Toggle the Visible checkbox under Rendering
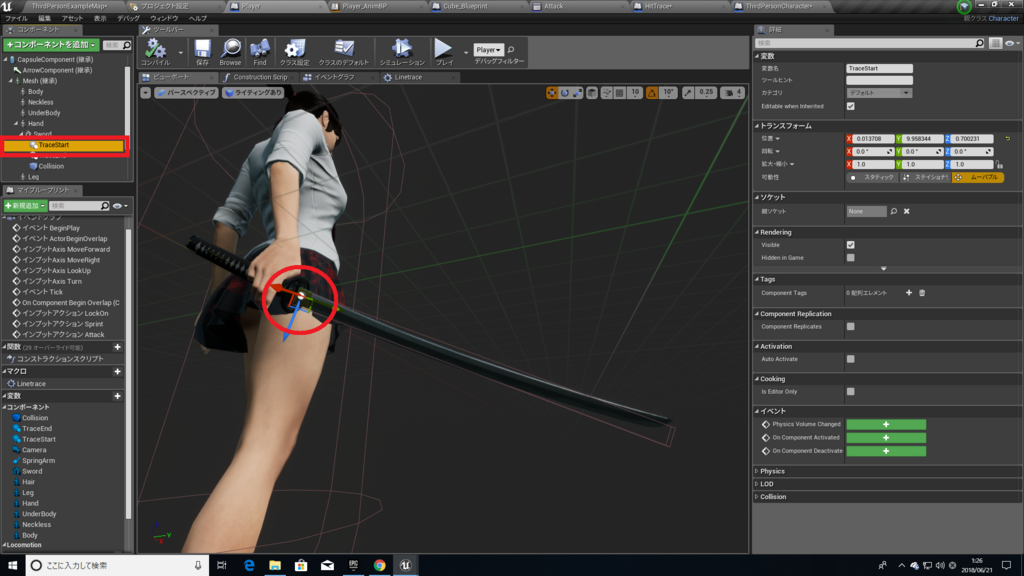This screenshot has height=576, width=1024. point(850,245)
